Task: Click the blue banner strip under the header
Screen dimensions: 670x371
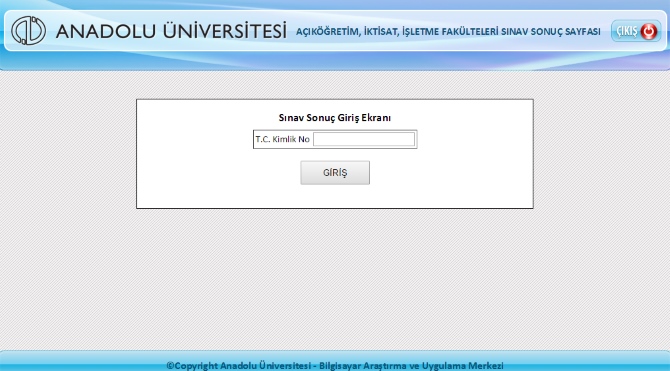Action: (335, 61)
